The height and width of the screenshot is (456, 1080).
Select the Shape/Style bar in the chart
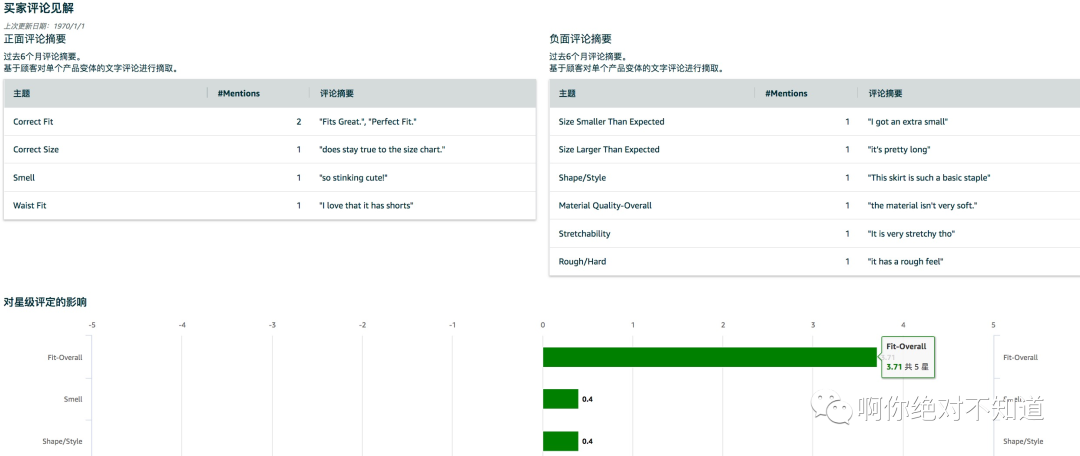[560, 441]
